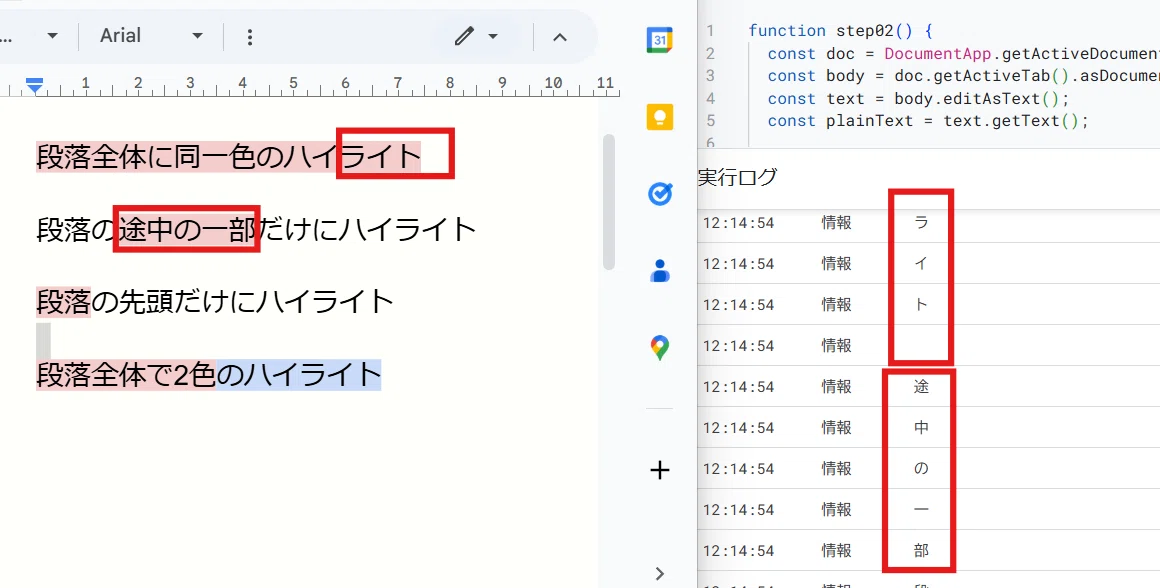Click the 実行ログ heading
The image size is (1160, 588).
pyautogui.click(x=738, y=178)
